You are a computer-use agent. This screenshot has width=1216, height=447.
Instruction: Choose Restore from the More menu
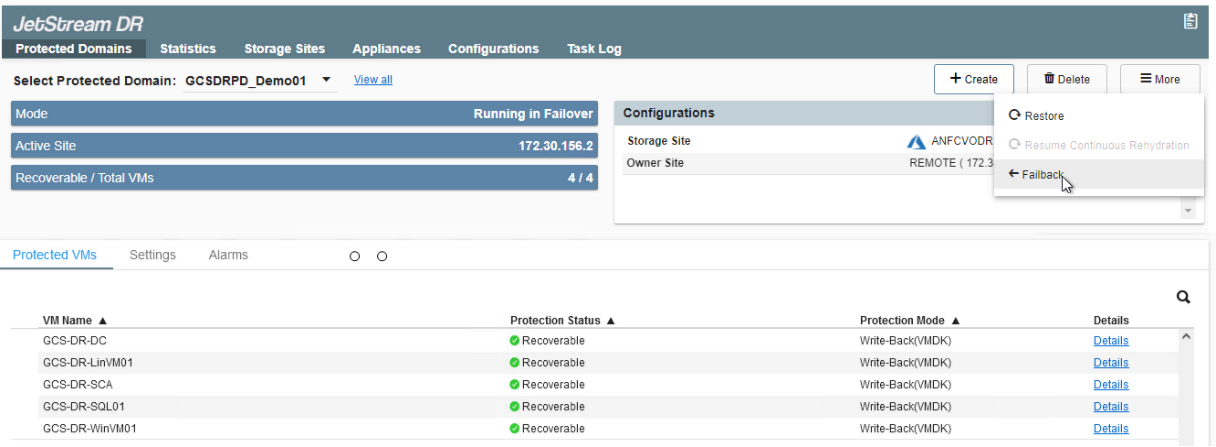point(1098,116)
